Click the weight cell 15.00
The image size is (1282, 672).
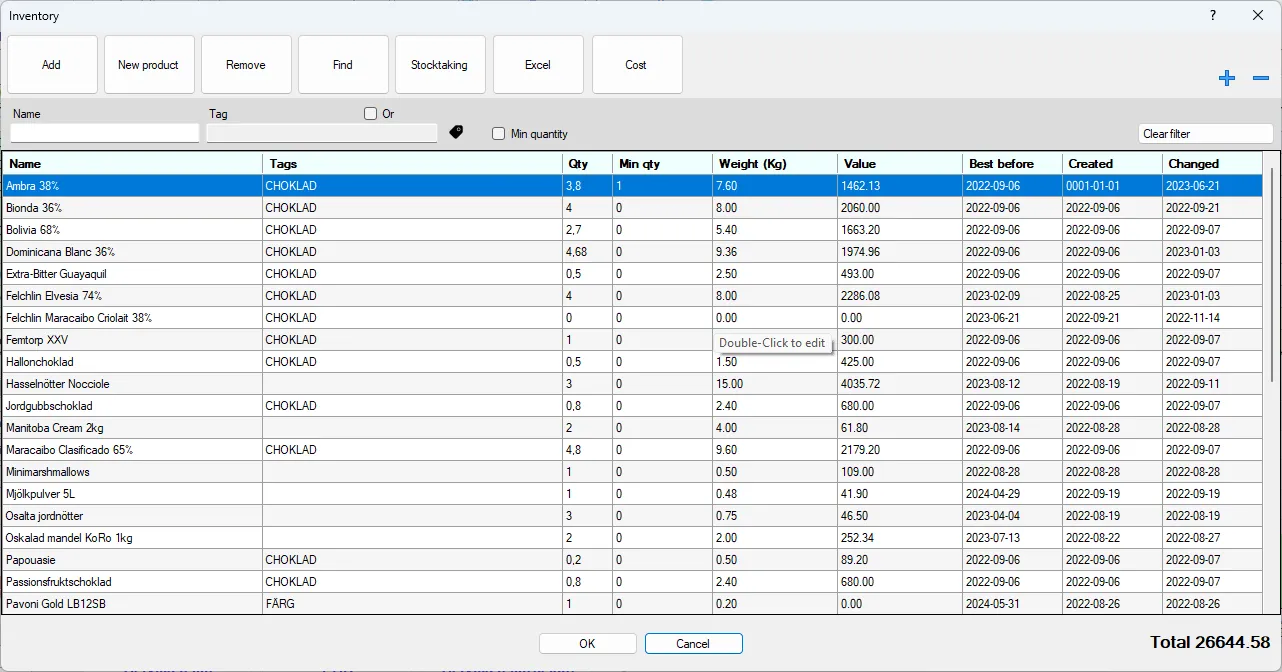(775, 384)
